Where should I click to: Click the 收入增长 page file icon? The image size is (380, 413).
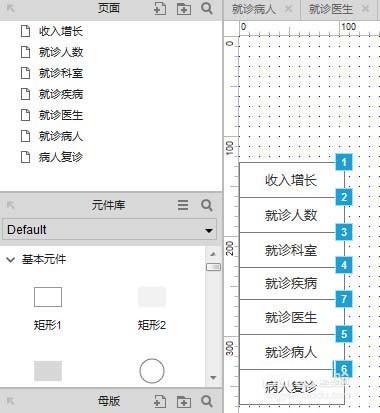click(x=25, y=31)
